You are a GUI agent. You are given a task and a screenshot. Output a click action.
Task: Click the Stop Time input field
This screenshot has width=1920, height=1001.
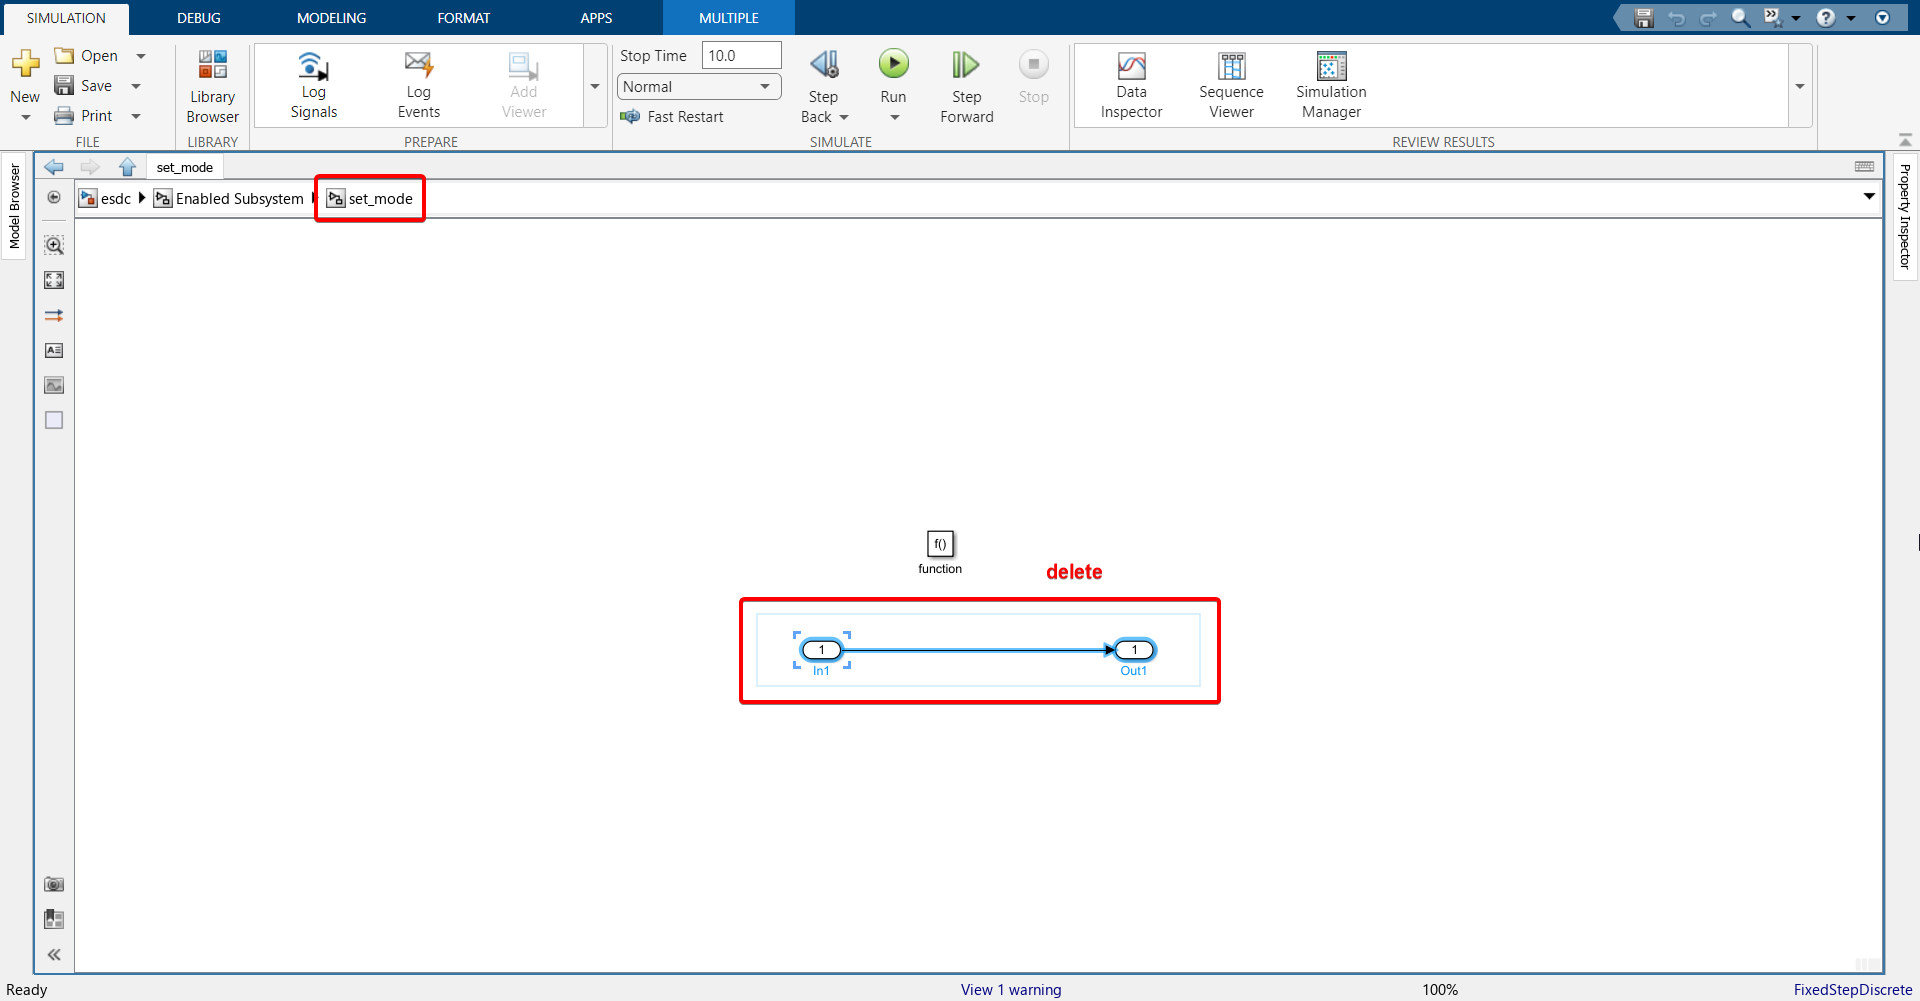tap(741, 56)
